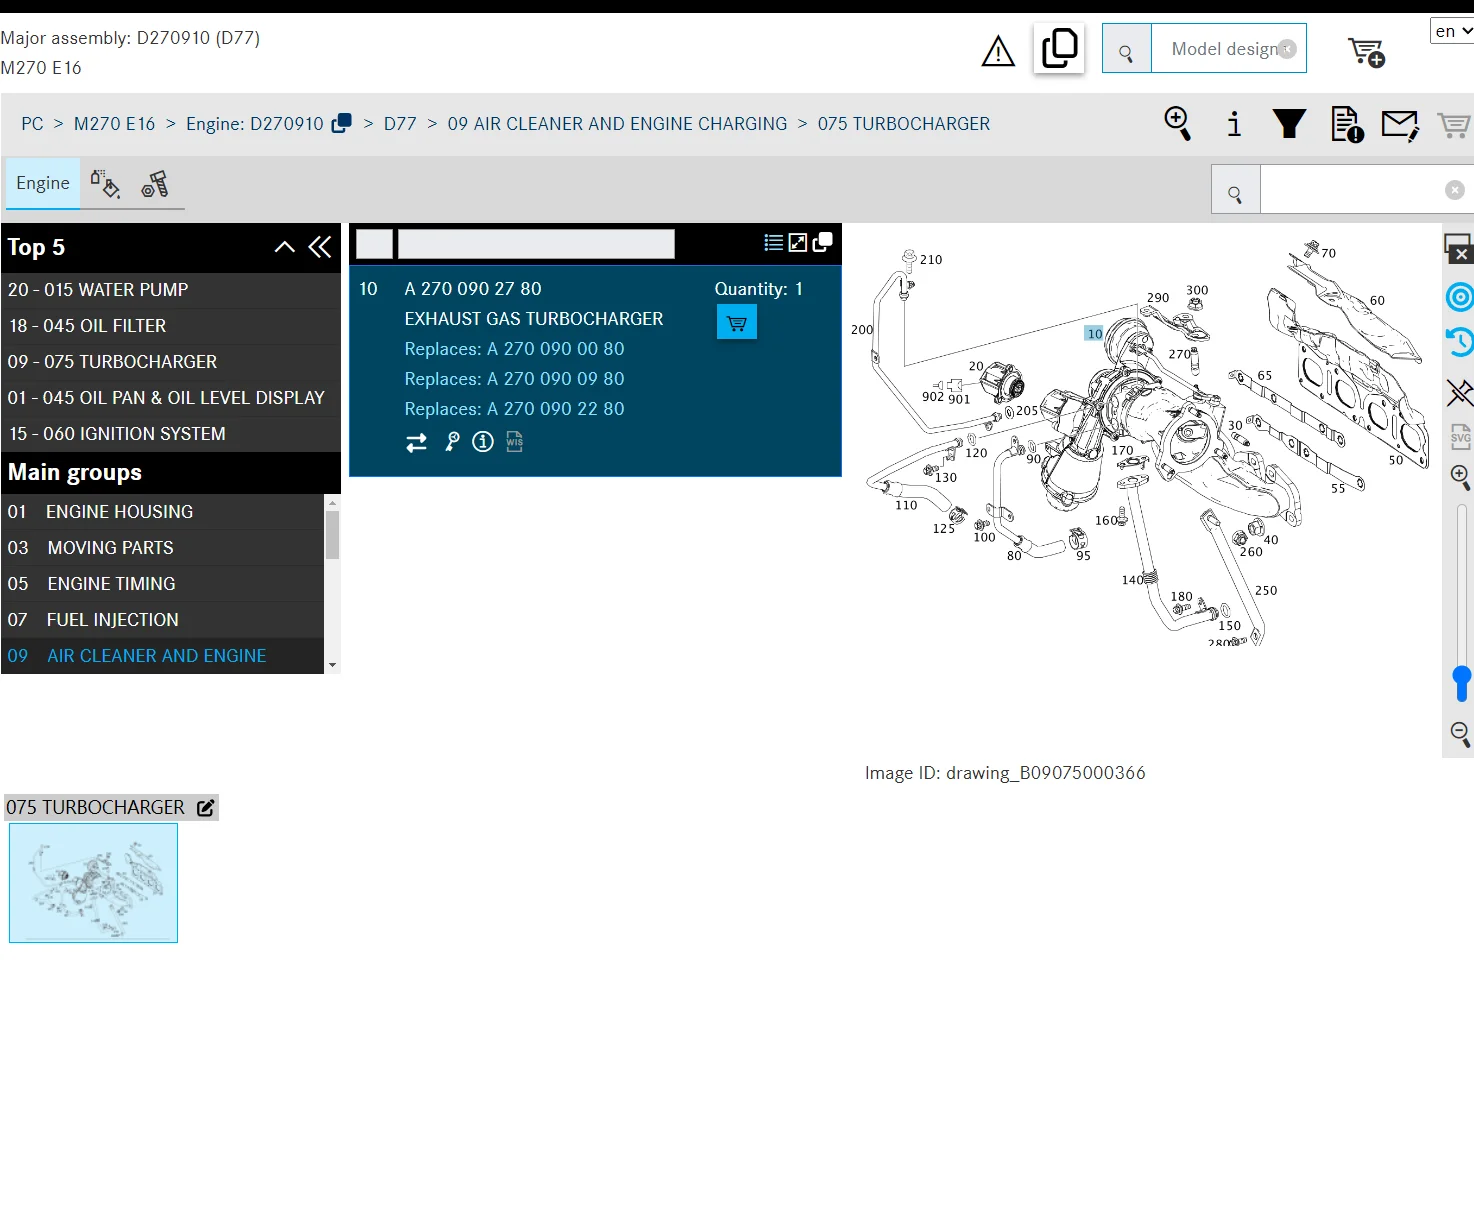This screenshot has height=1208, width=1474.
Task: Open Top 5 entry 20 - 015 WATER PUMP
Action: (x=171, y=290)
